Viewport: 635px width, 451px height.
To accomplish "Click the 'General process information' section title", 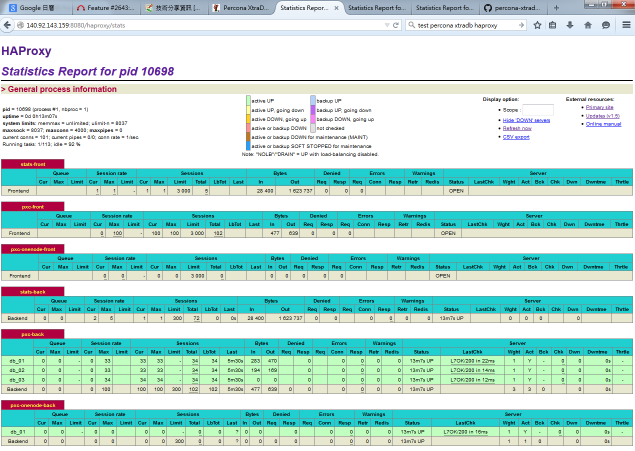I will pos(62,89).
